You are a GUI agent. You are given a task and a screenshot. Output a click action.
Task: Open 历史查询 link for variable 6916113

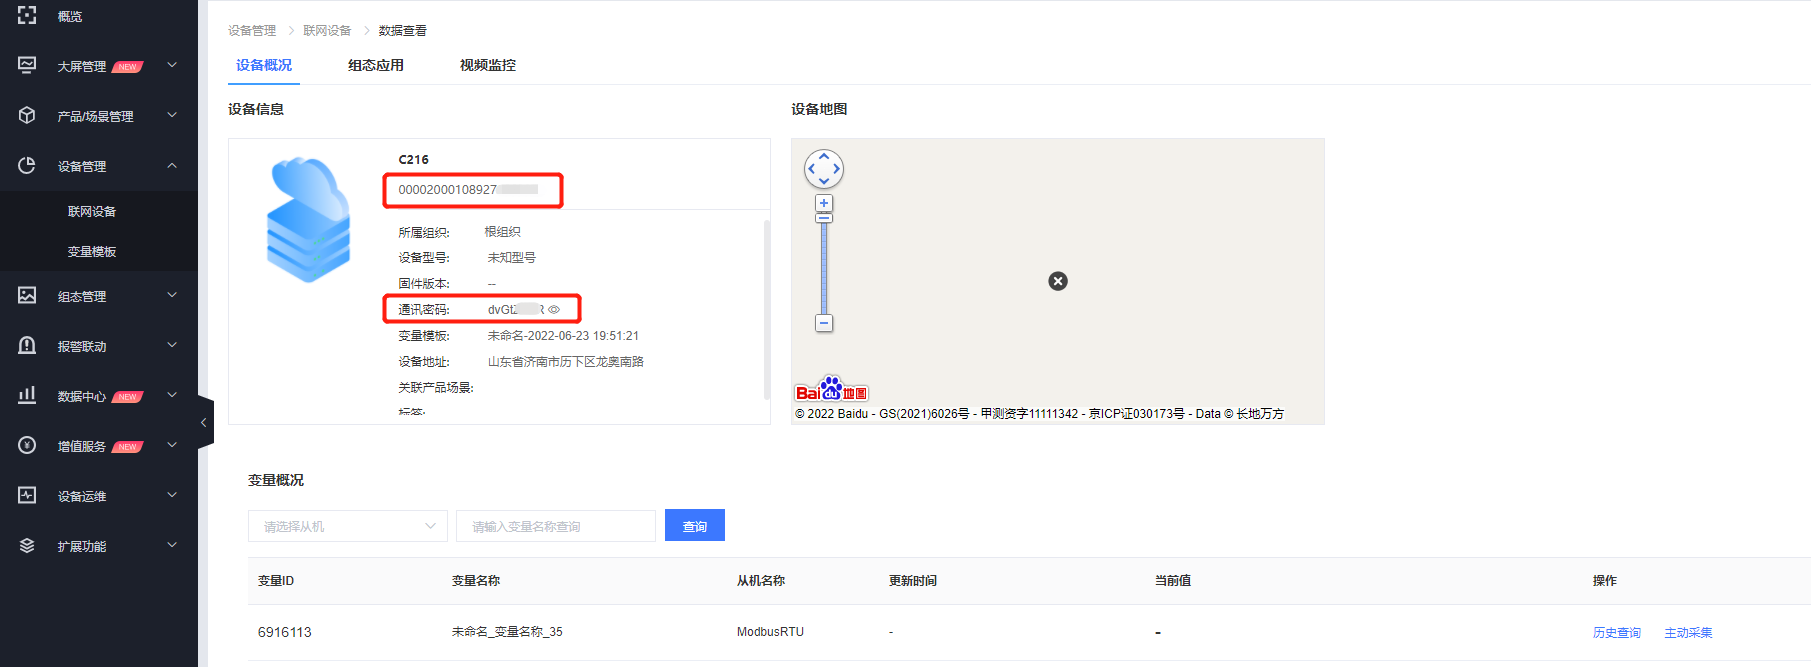coord(1616,633)
